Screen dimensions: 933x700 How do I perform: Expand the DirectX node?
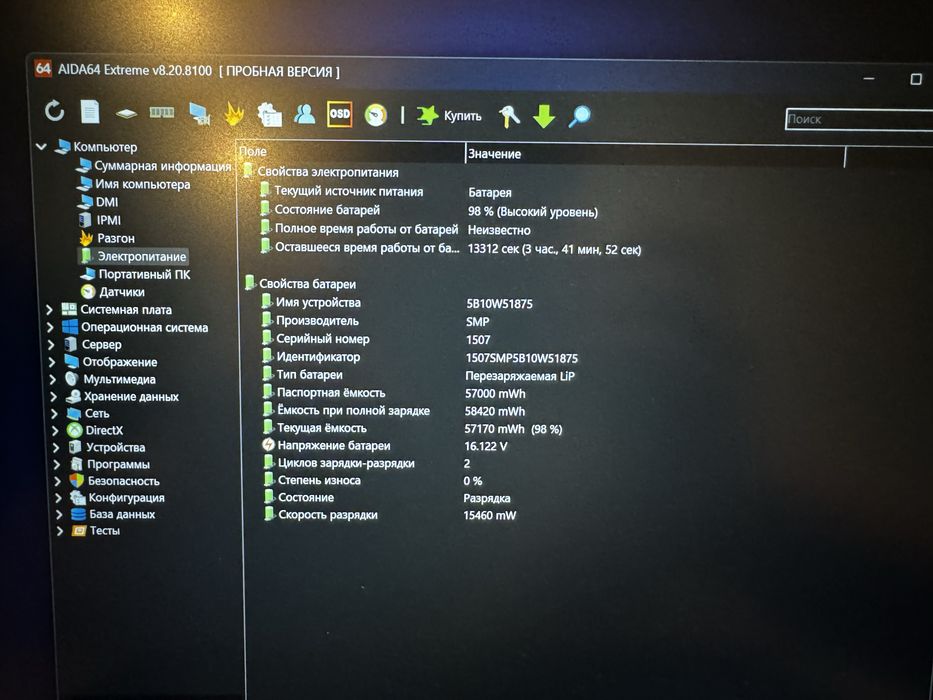pyautogui.click(x=55, y=430)
